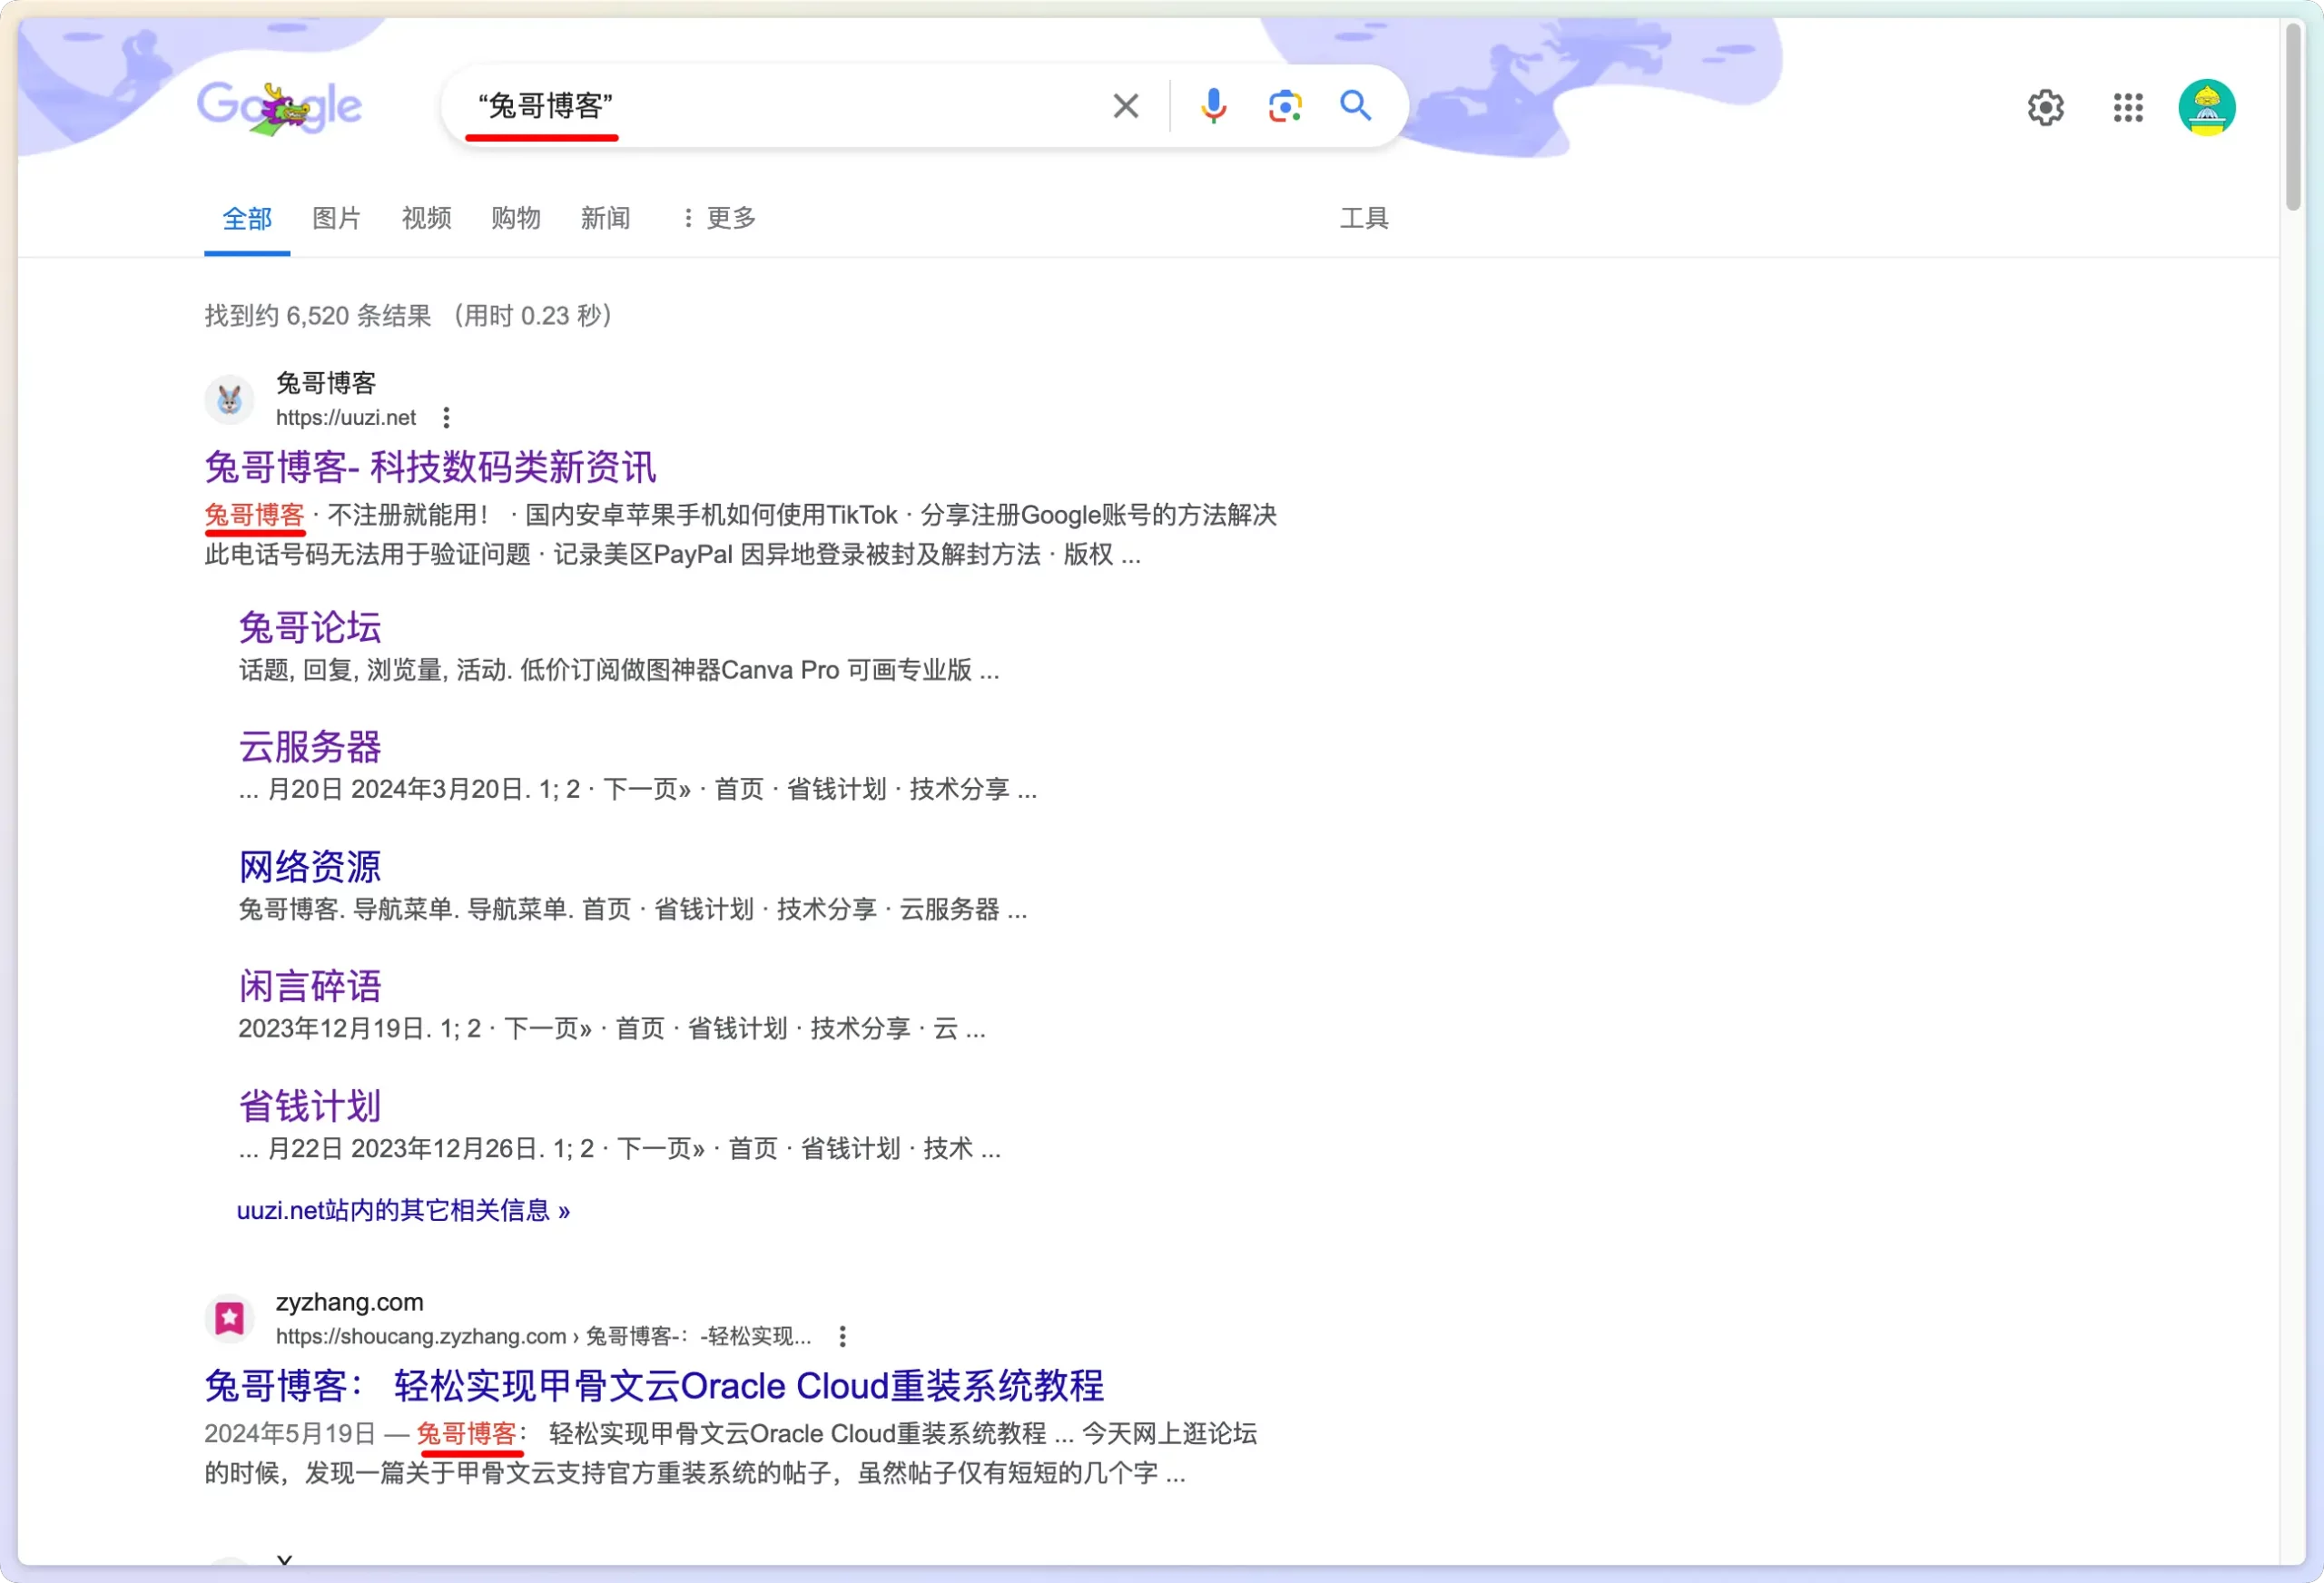The width and height of the screenshot is (2324, 1583).
Task: Switch to the 图片 tab
Action: 336,218
